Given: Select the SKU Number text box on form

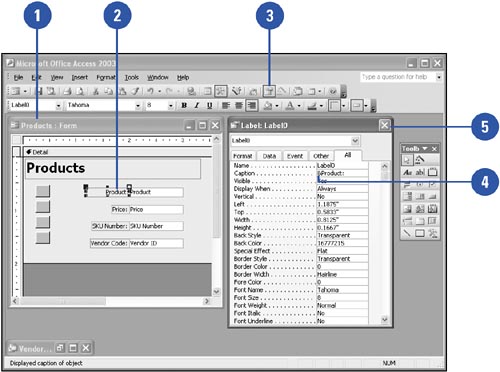Looking at the screenshot, I should click(x=156, y=226).
